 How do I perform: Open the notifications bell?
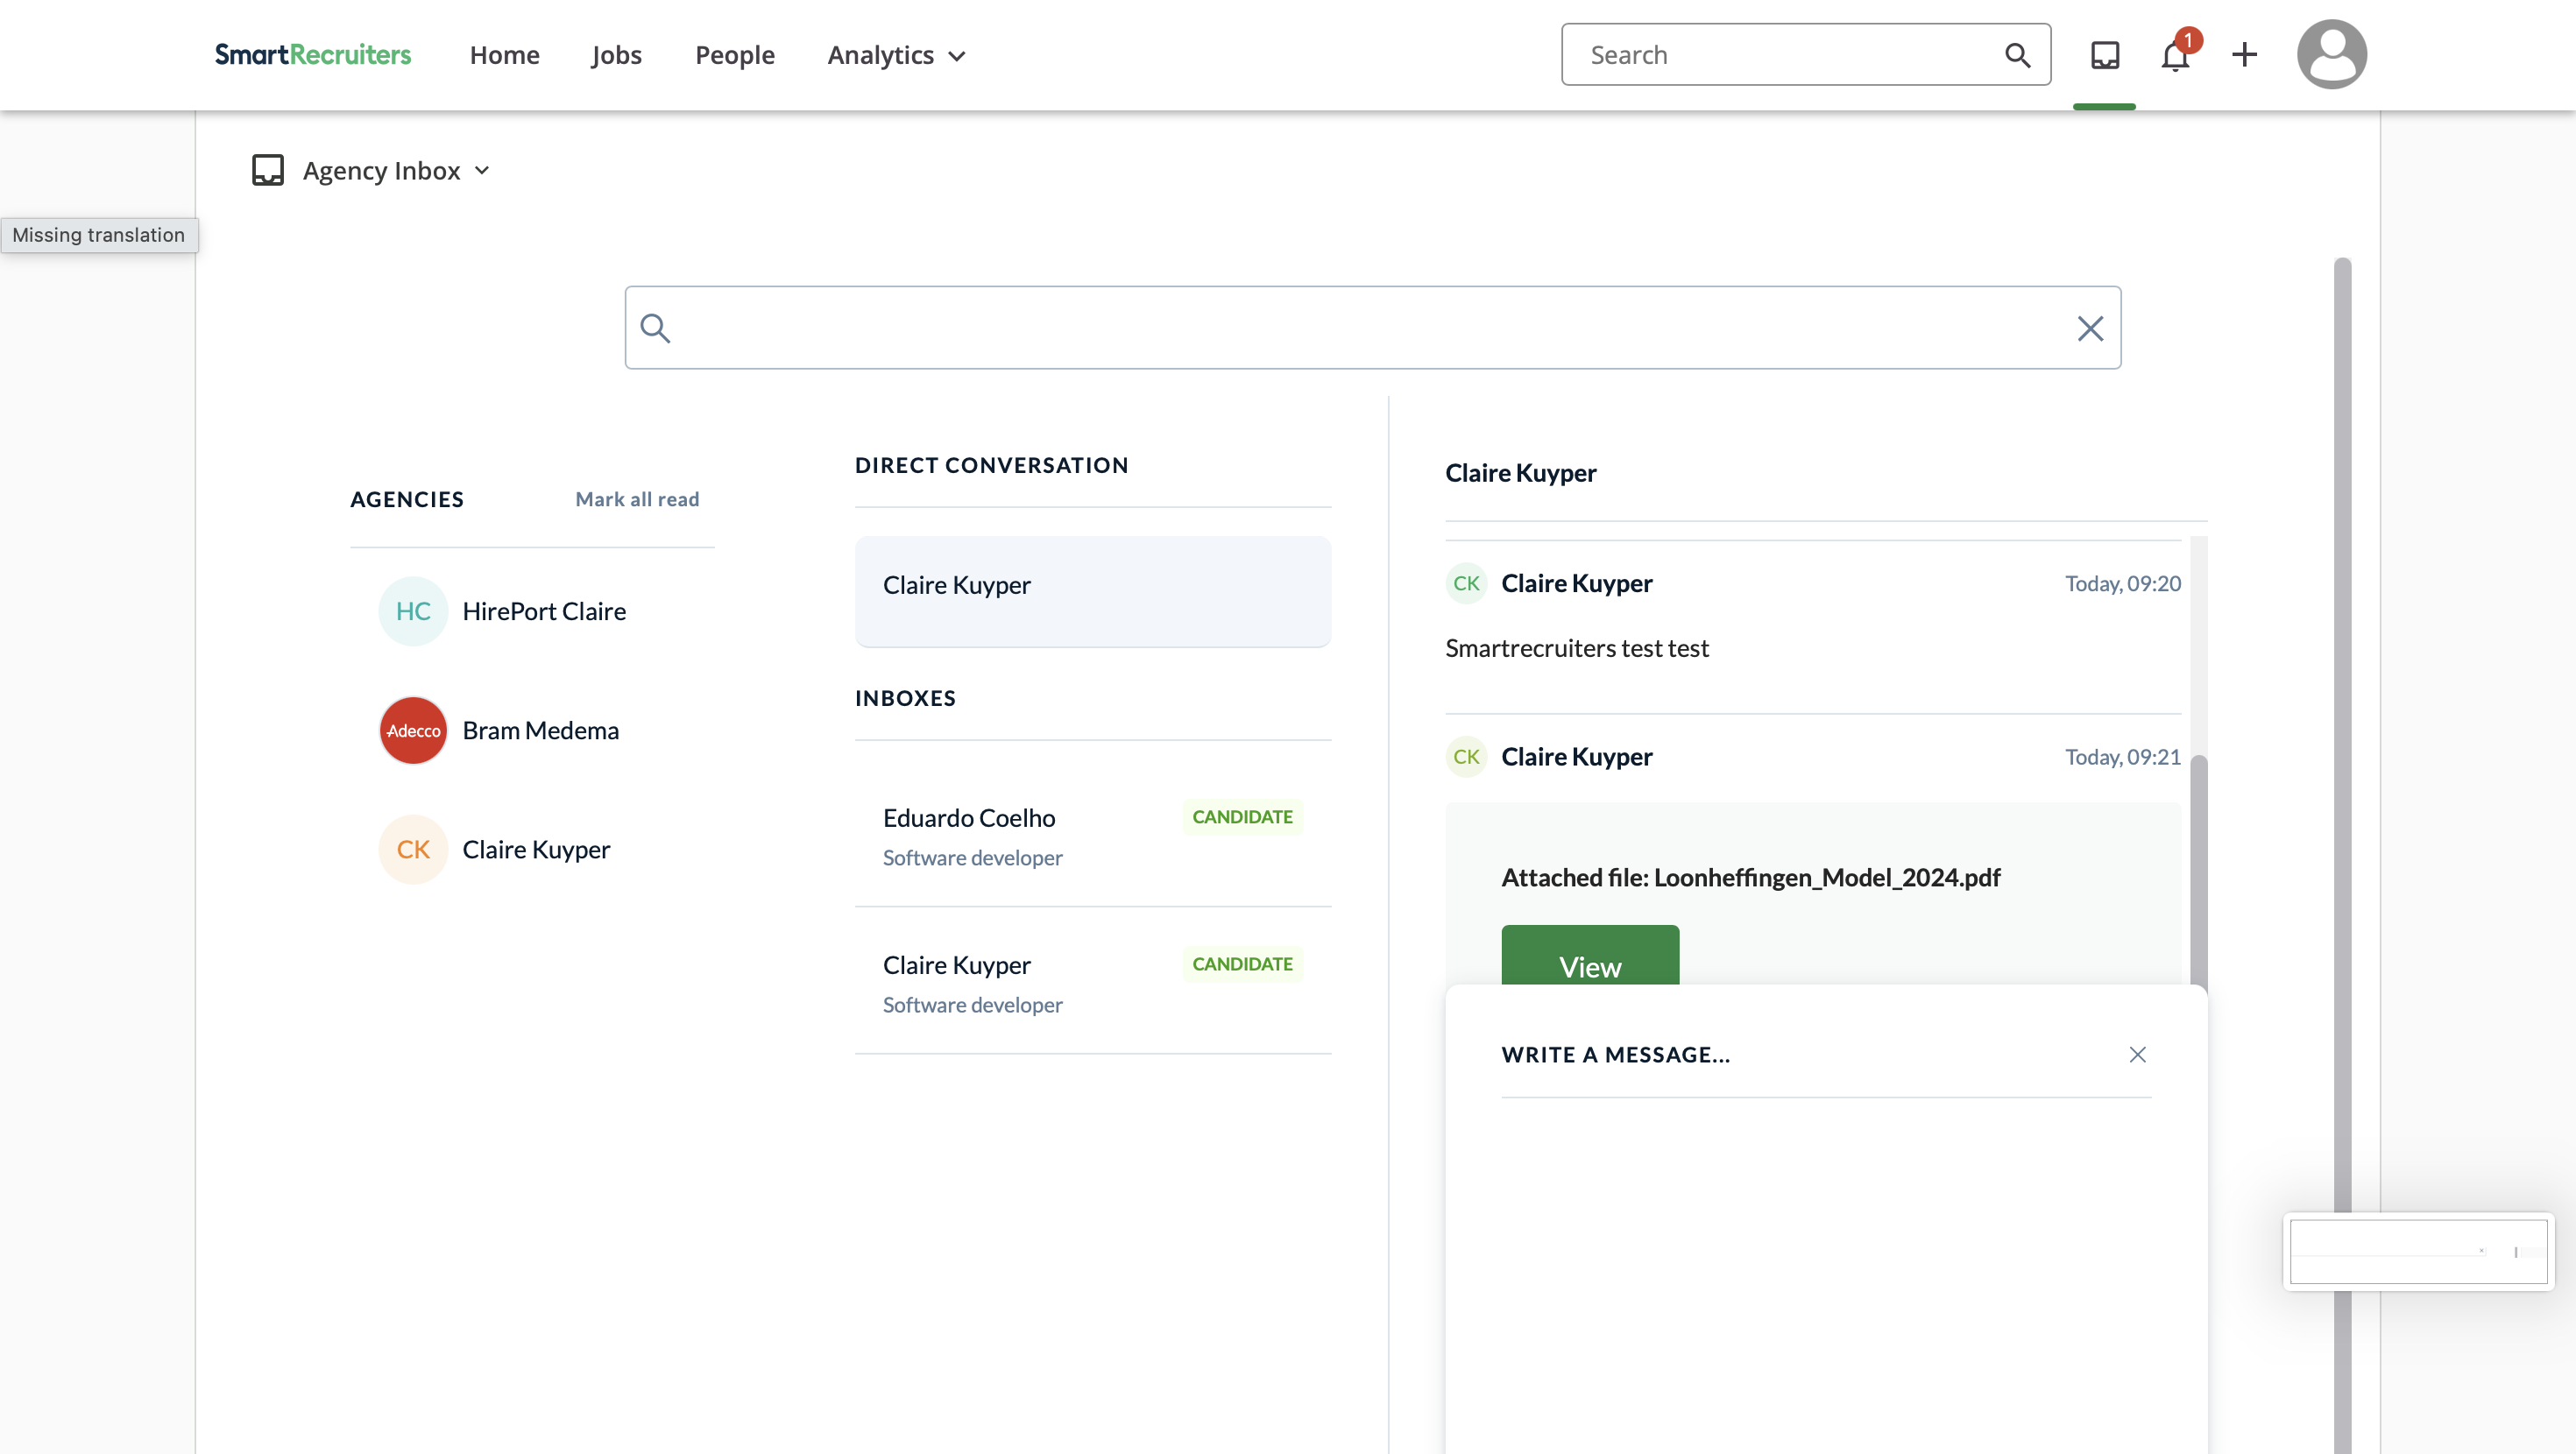[x=2175, y=55]
